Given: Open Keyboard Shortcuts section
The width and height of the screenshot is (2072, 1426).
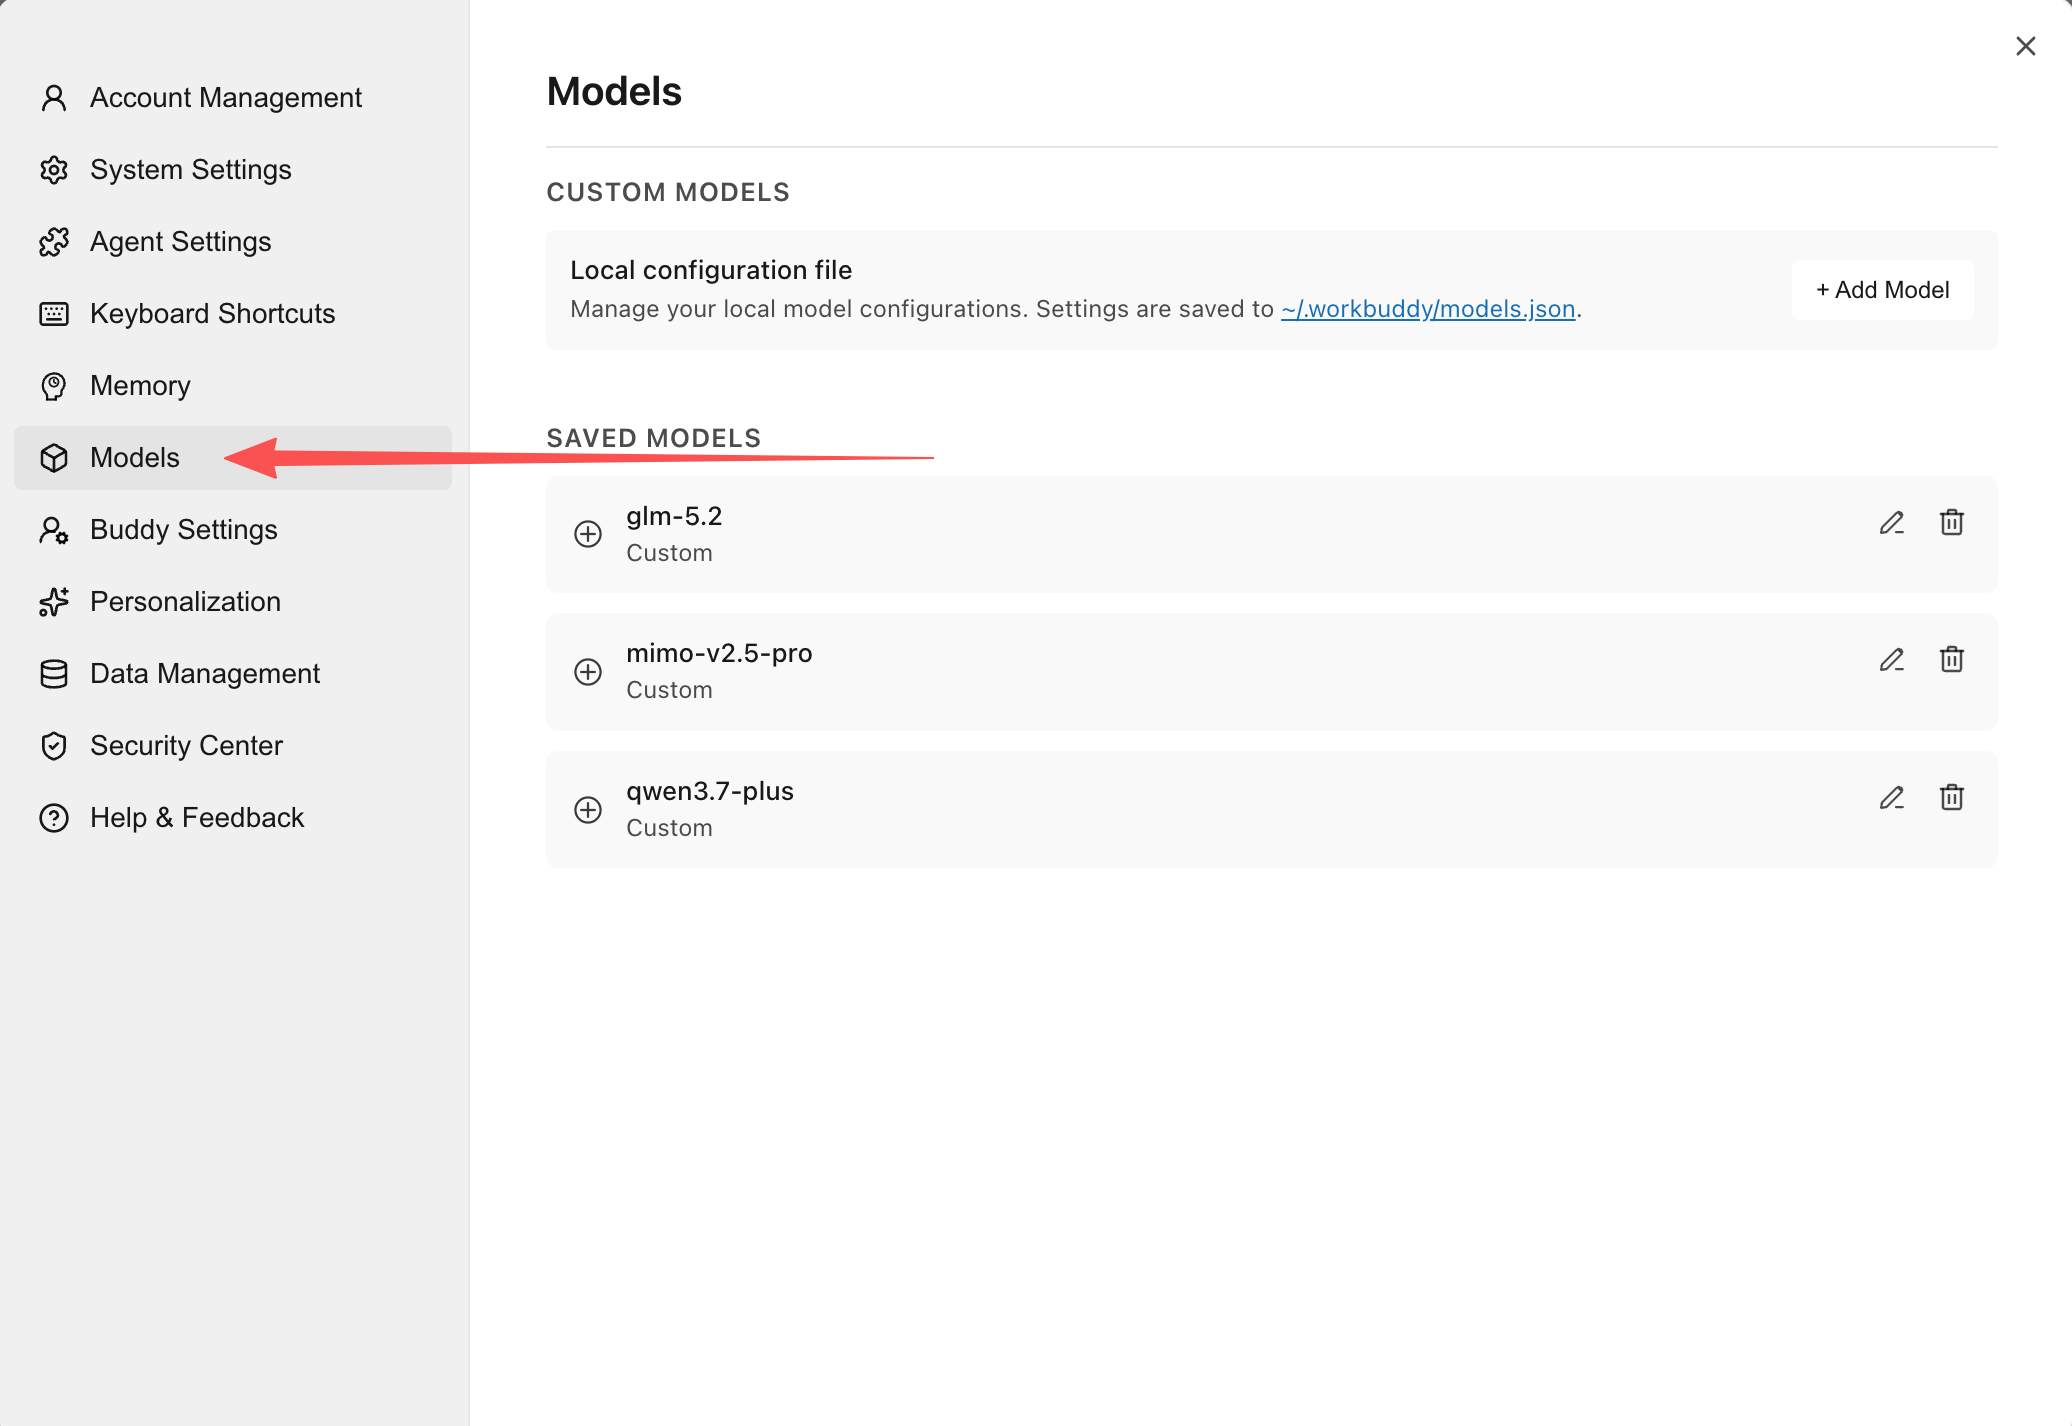Looking at the screenshot, I should [x=233, y=314].
